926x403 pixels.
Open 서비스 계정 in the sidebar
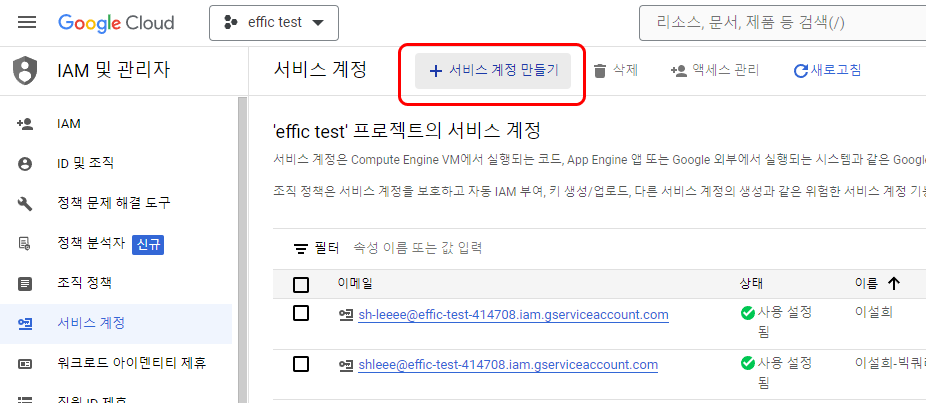[x=91, y=323]
